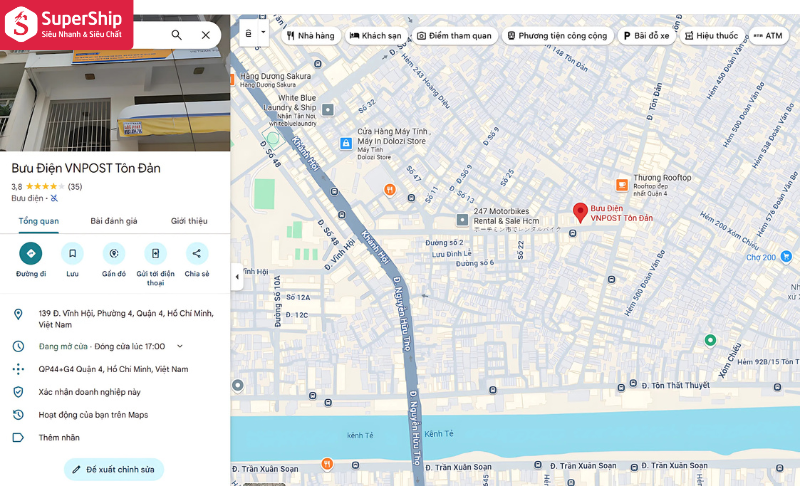Screen dimensions: 800x500
Task: Save the place with the Lưu icon
Action: 72,254
